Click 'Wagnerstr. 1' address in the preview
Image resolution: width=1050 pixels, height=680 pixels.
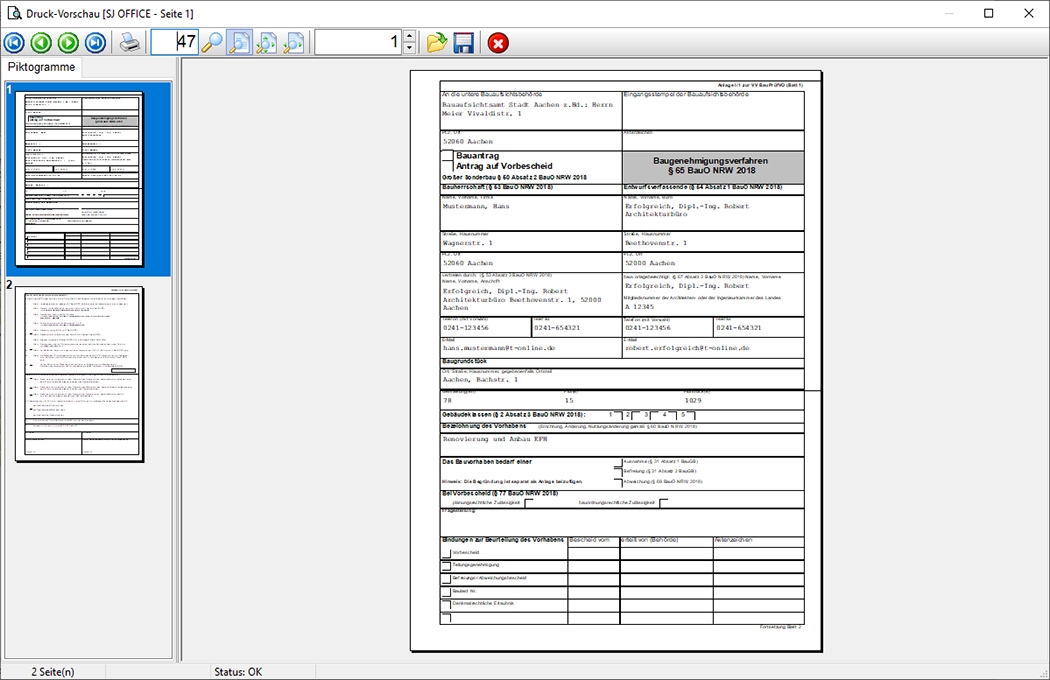tap(467, 243)
